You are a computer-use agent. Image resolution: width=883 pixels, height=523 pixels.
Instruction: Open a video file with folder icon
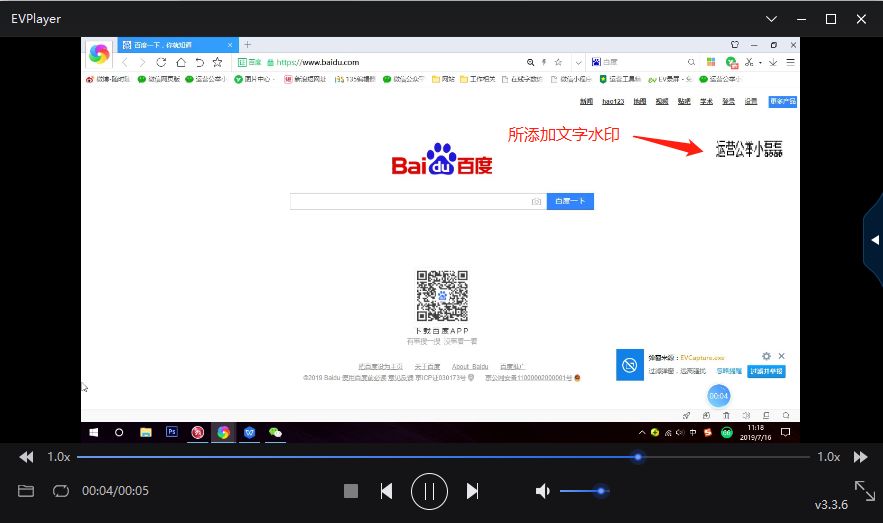(x=26, y=491)
